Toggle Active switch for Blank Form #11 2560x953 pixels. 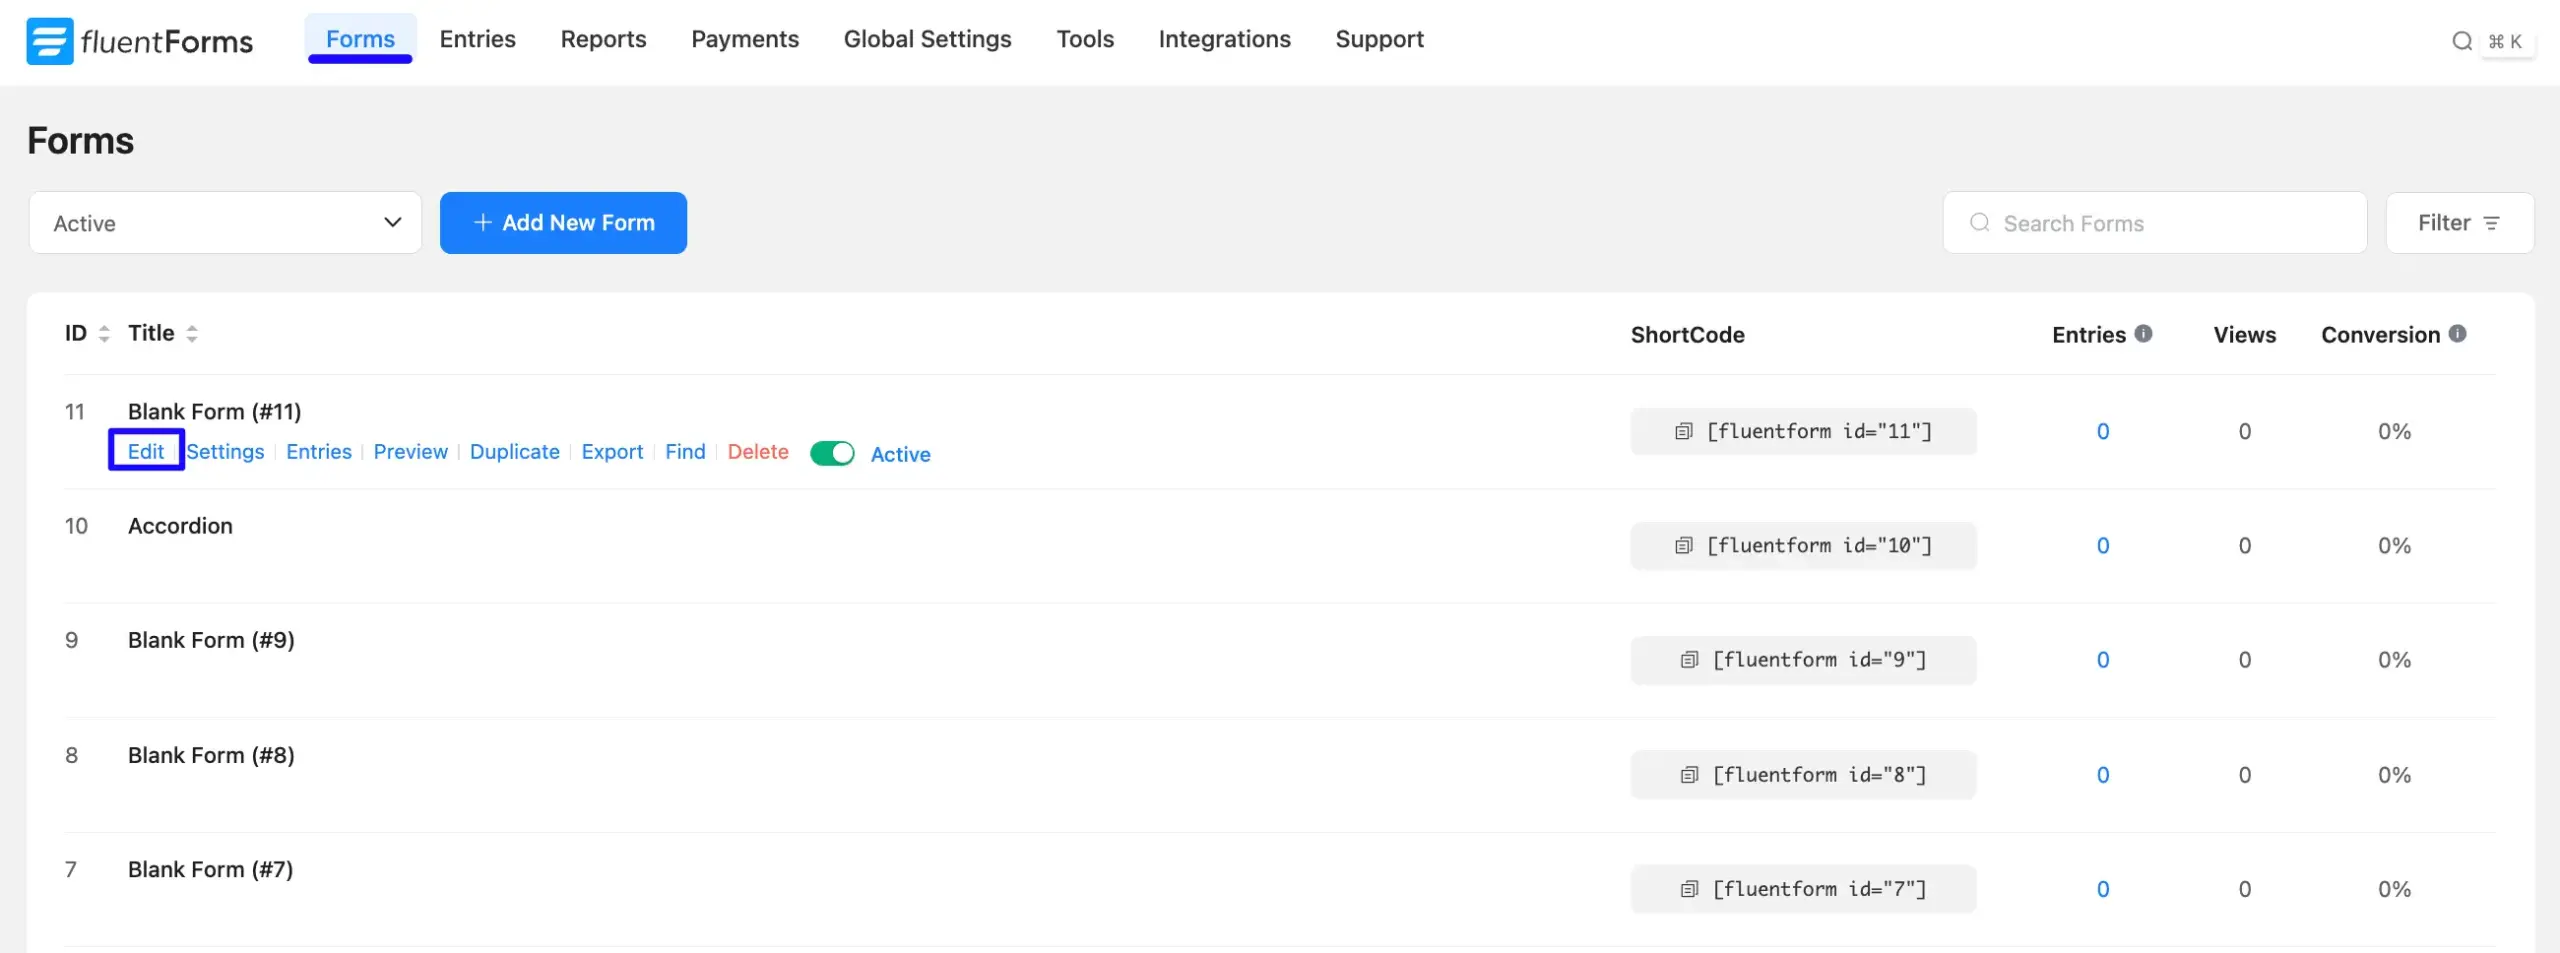[832, 454]
